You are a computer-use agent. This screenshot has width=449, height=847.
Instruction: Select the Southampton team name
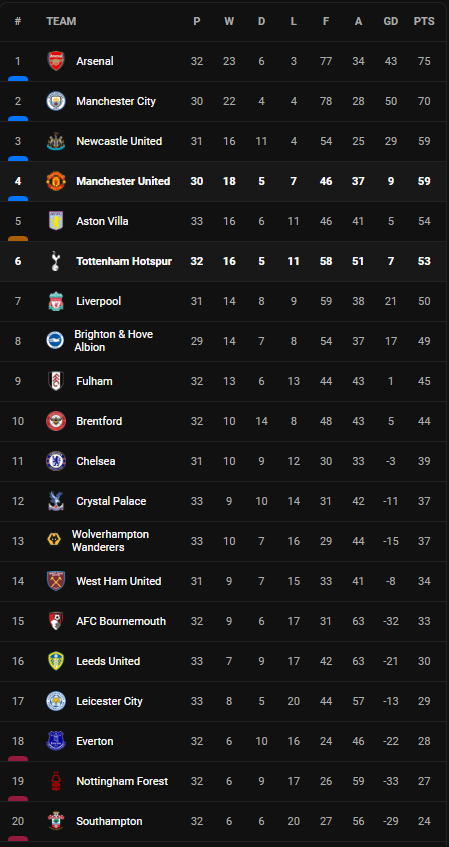coord(109,821)
